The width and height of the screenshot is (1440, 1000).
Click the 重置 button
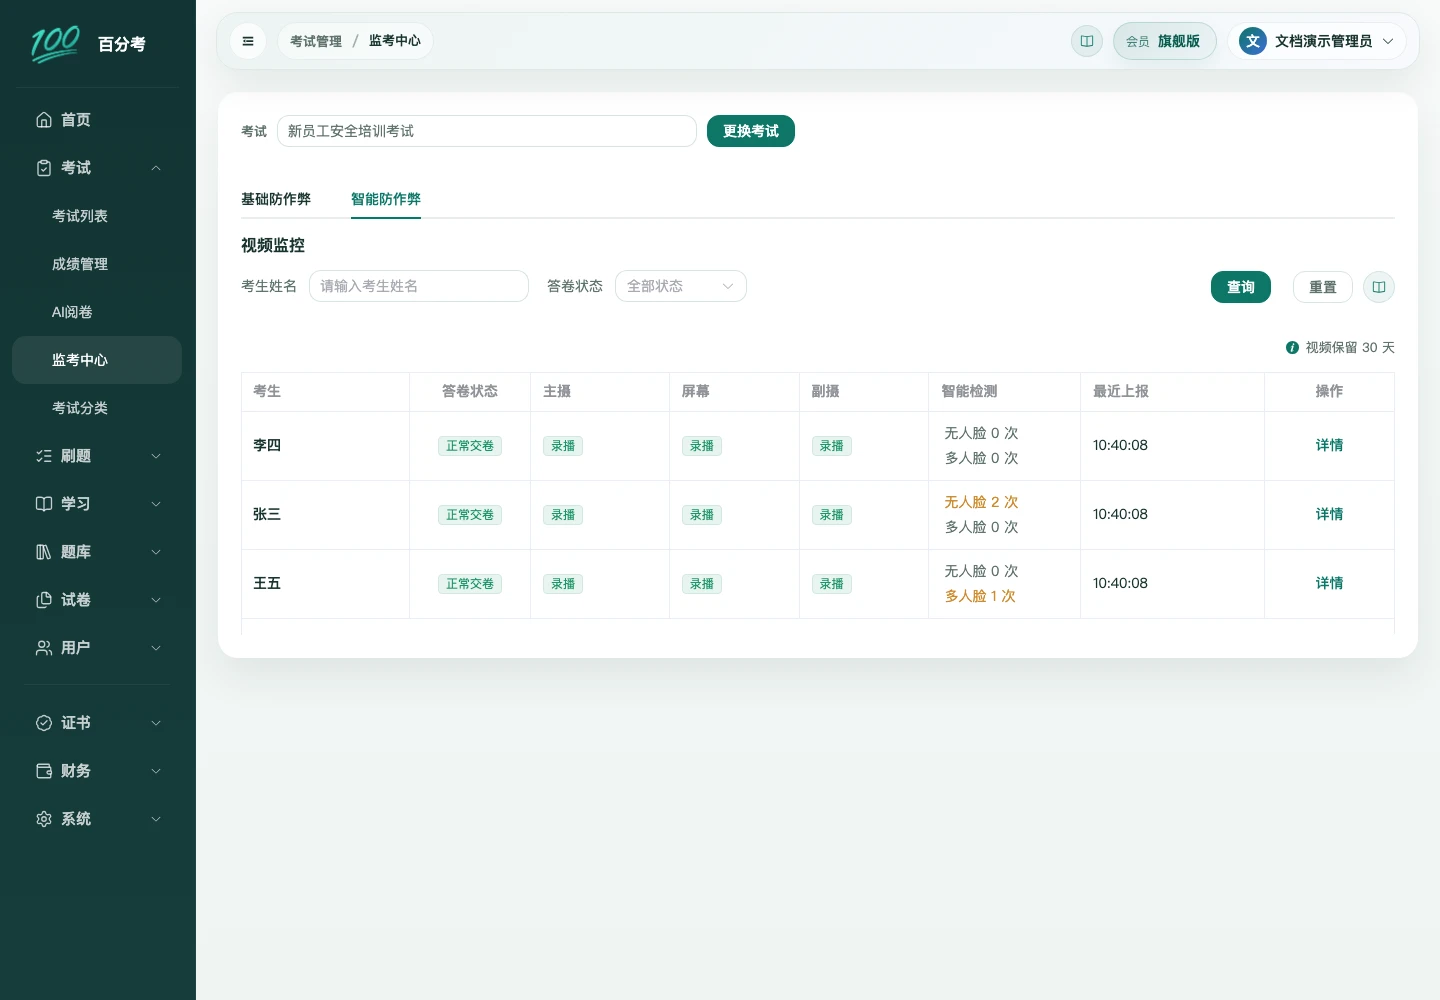[1323, 287]
